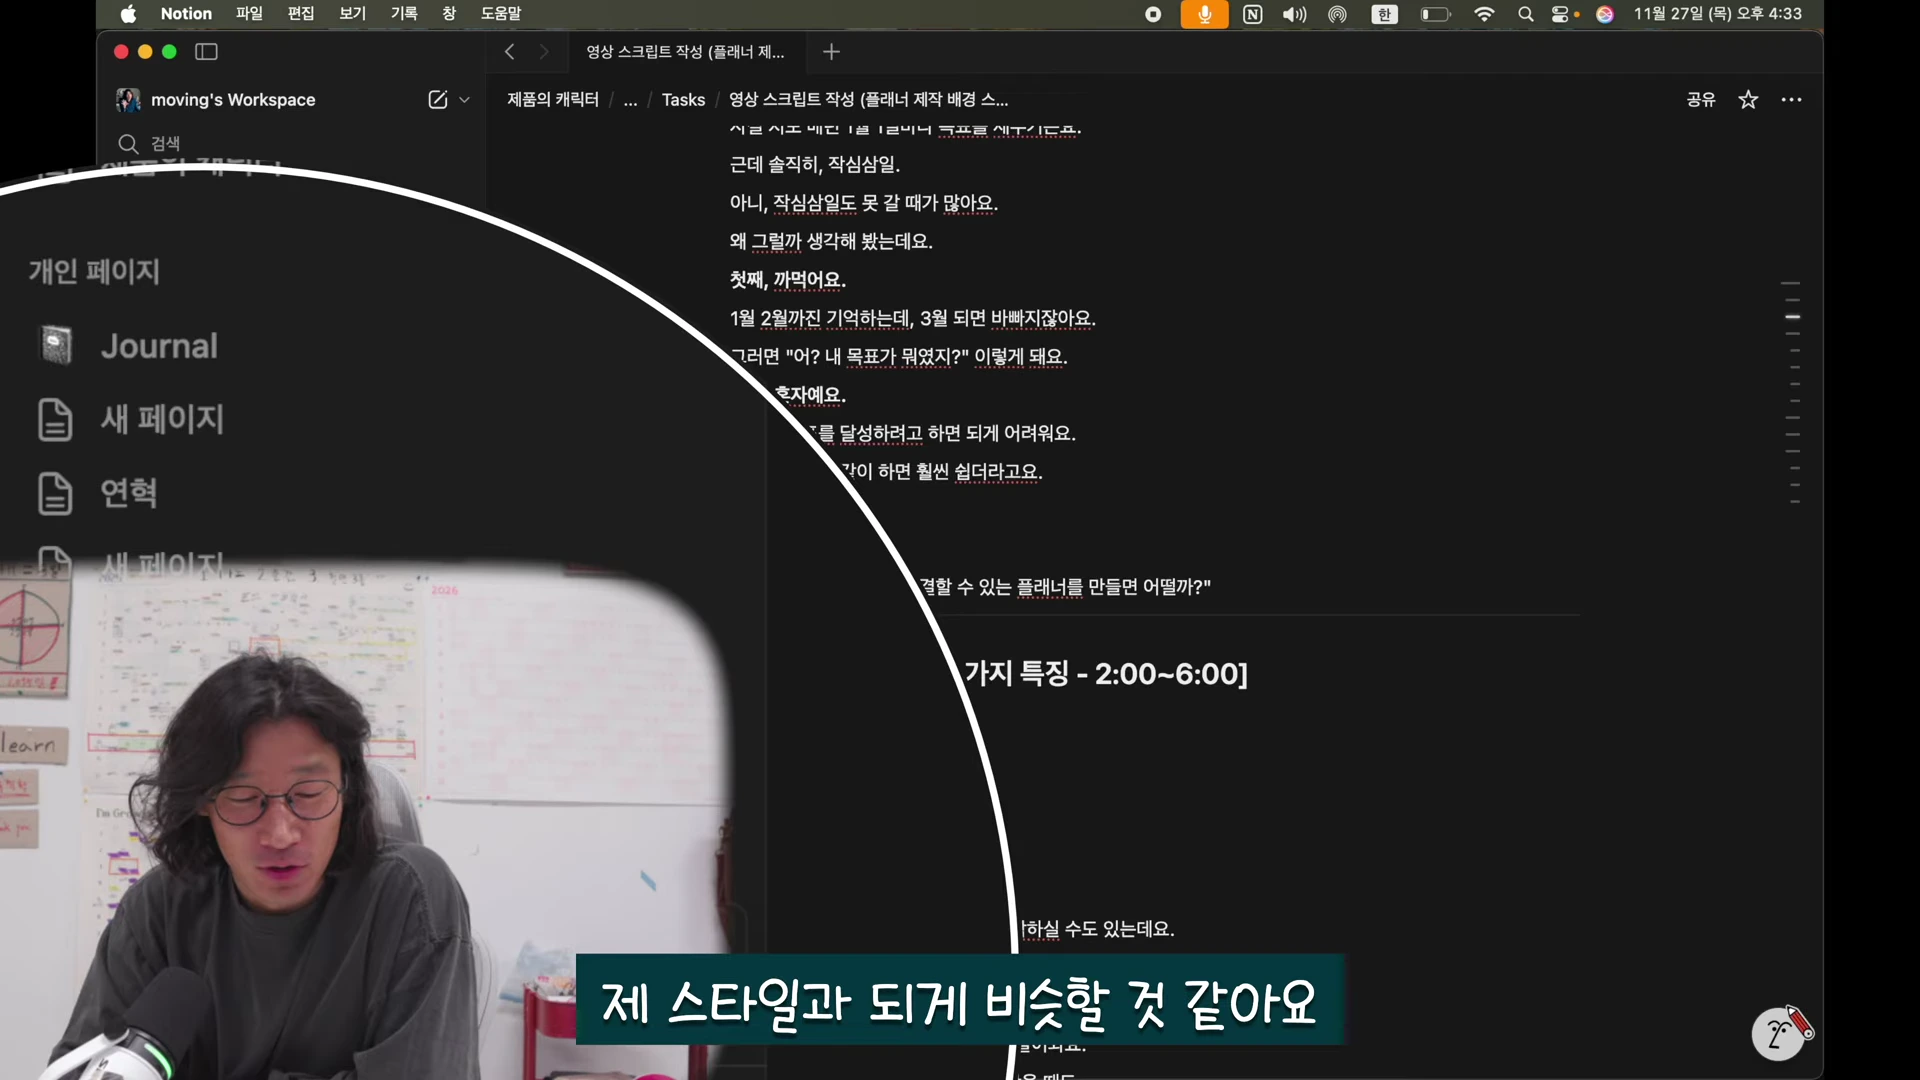Screen dimensions: 1920x1080
Task: Open the 파일 menu
Action: [249, 14]
